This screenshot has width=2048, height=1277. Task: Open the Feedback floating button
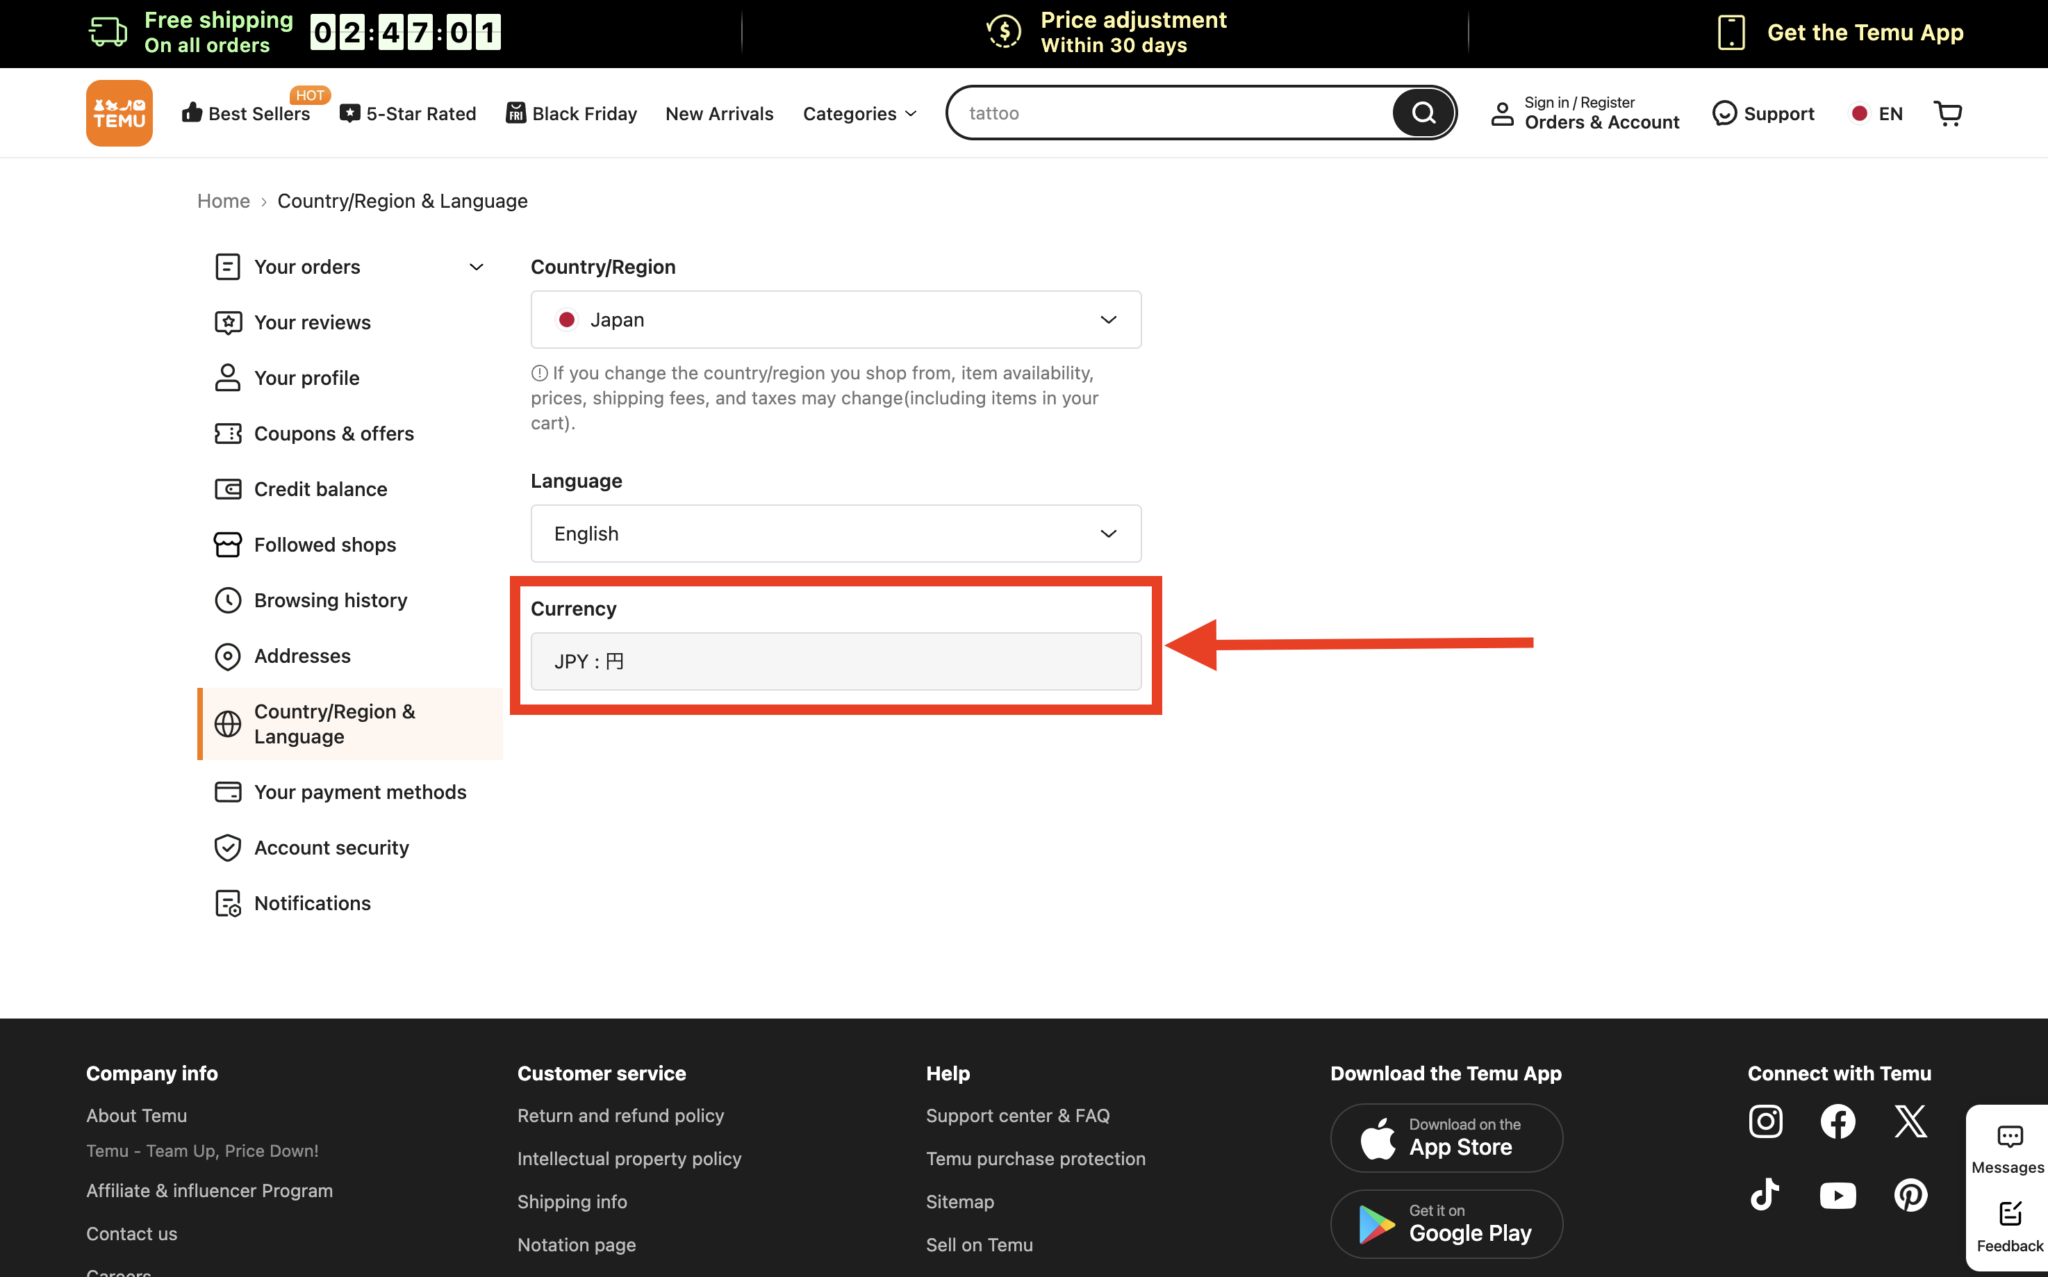2009,1226
